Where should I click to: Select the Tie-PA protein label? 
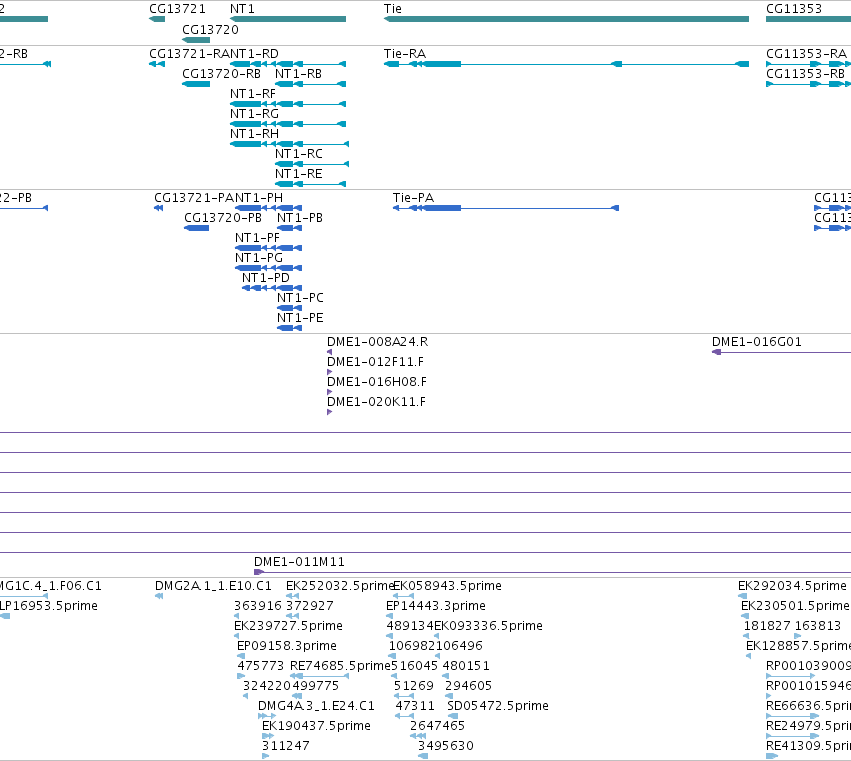point(414,198)
